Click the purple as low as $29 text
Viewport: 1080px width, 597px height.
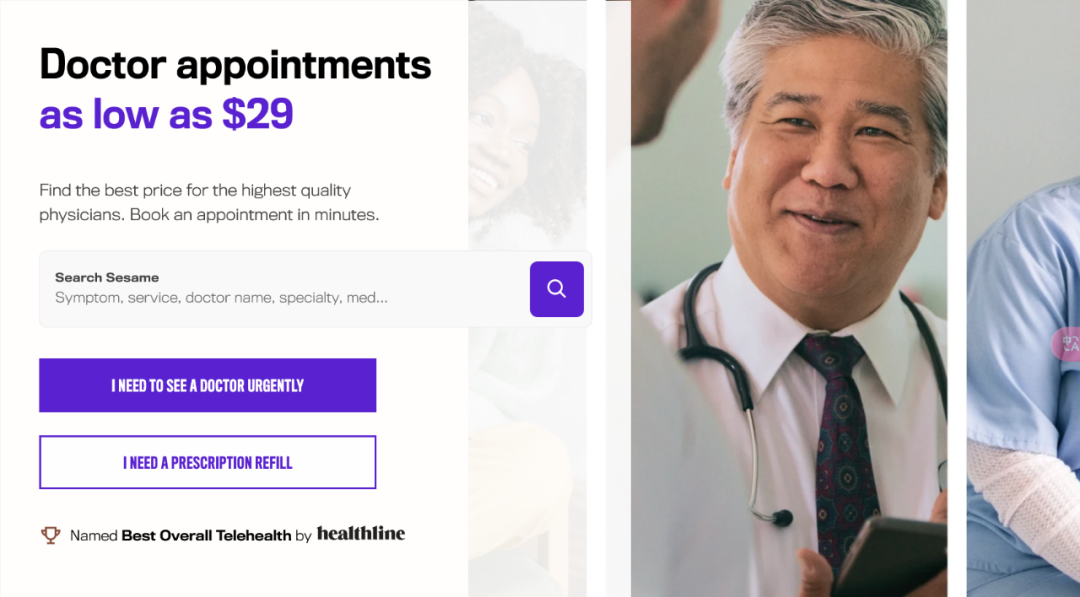pyautogui.click(x=166, y=114)
